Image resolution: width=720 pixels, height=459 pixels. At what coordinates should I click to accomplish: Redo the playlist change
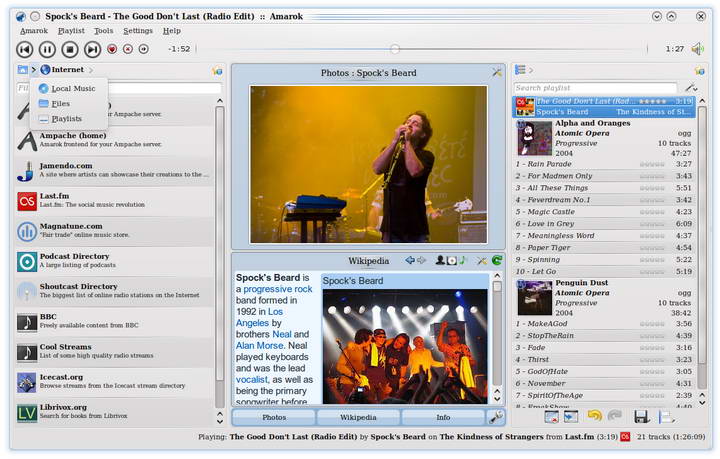pyautogui.click(x=614, y=416)
